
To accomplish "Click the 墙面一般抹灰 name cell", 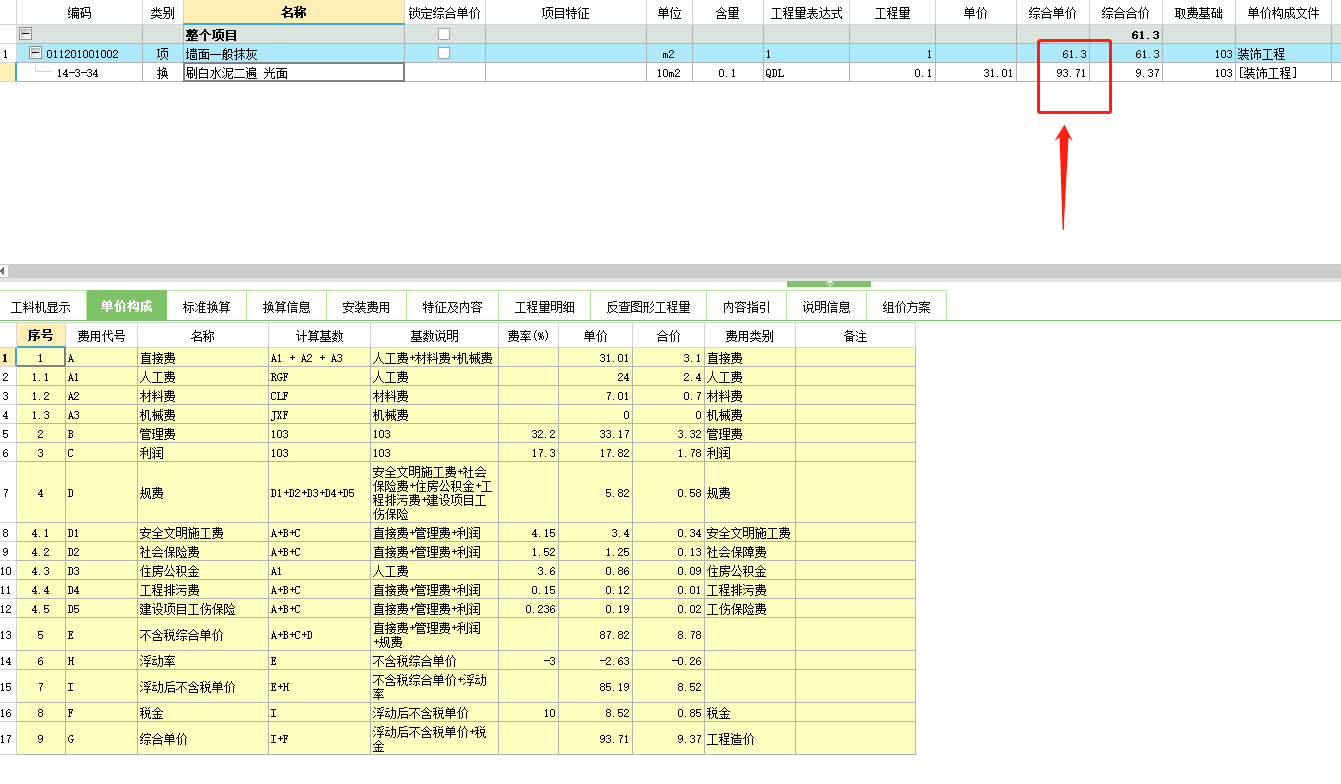I will point(293,54).
